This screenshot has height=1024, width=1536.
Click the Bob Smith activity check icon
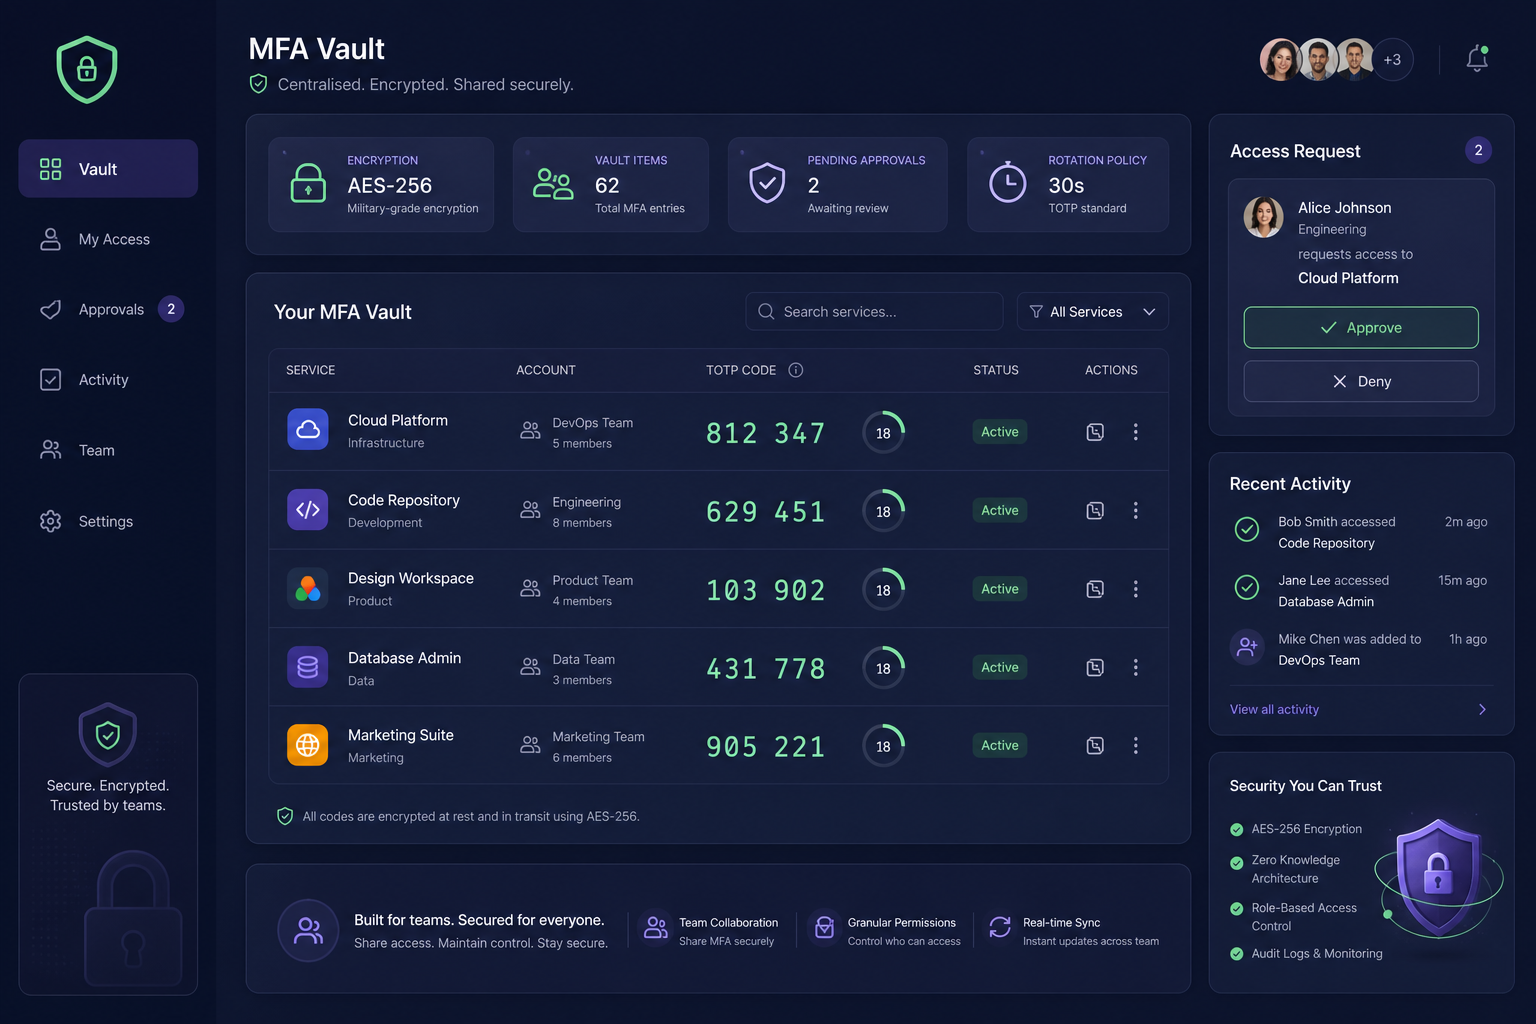pyautogui.click(x=1247, y=529)
